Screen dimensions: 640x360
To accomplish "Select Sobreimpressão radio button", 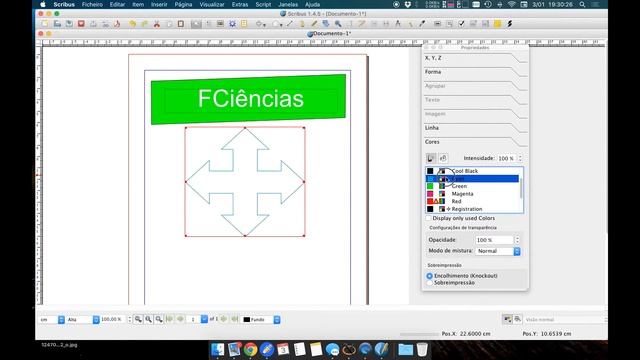I will pyautogui.click(x=429, y=283).
